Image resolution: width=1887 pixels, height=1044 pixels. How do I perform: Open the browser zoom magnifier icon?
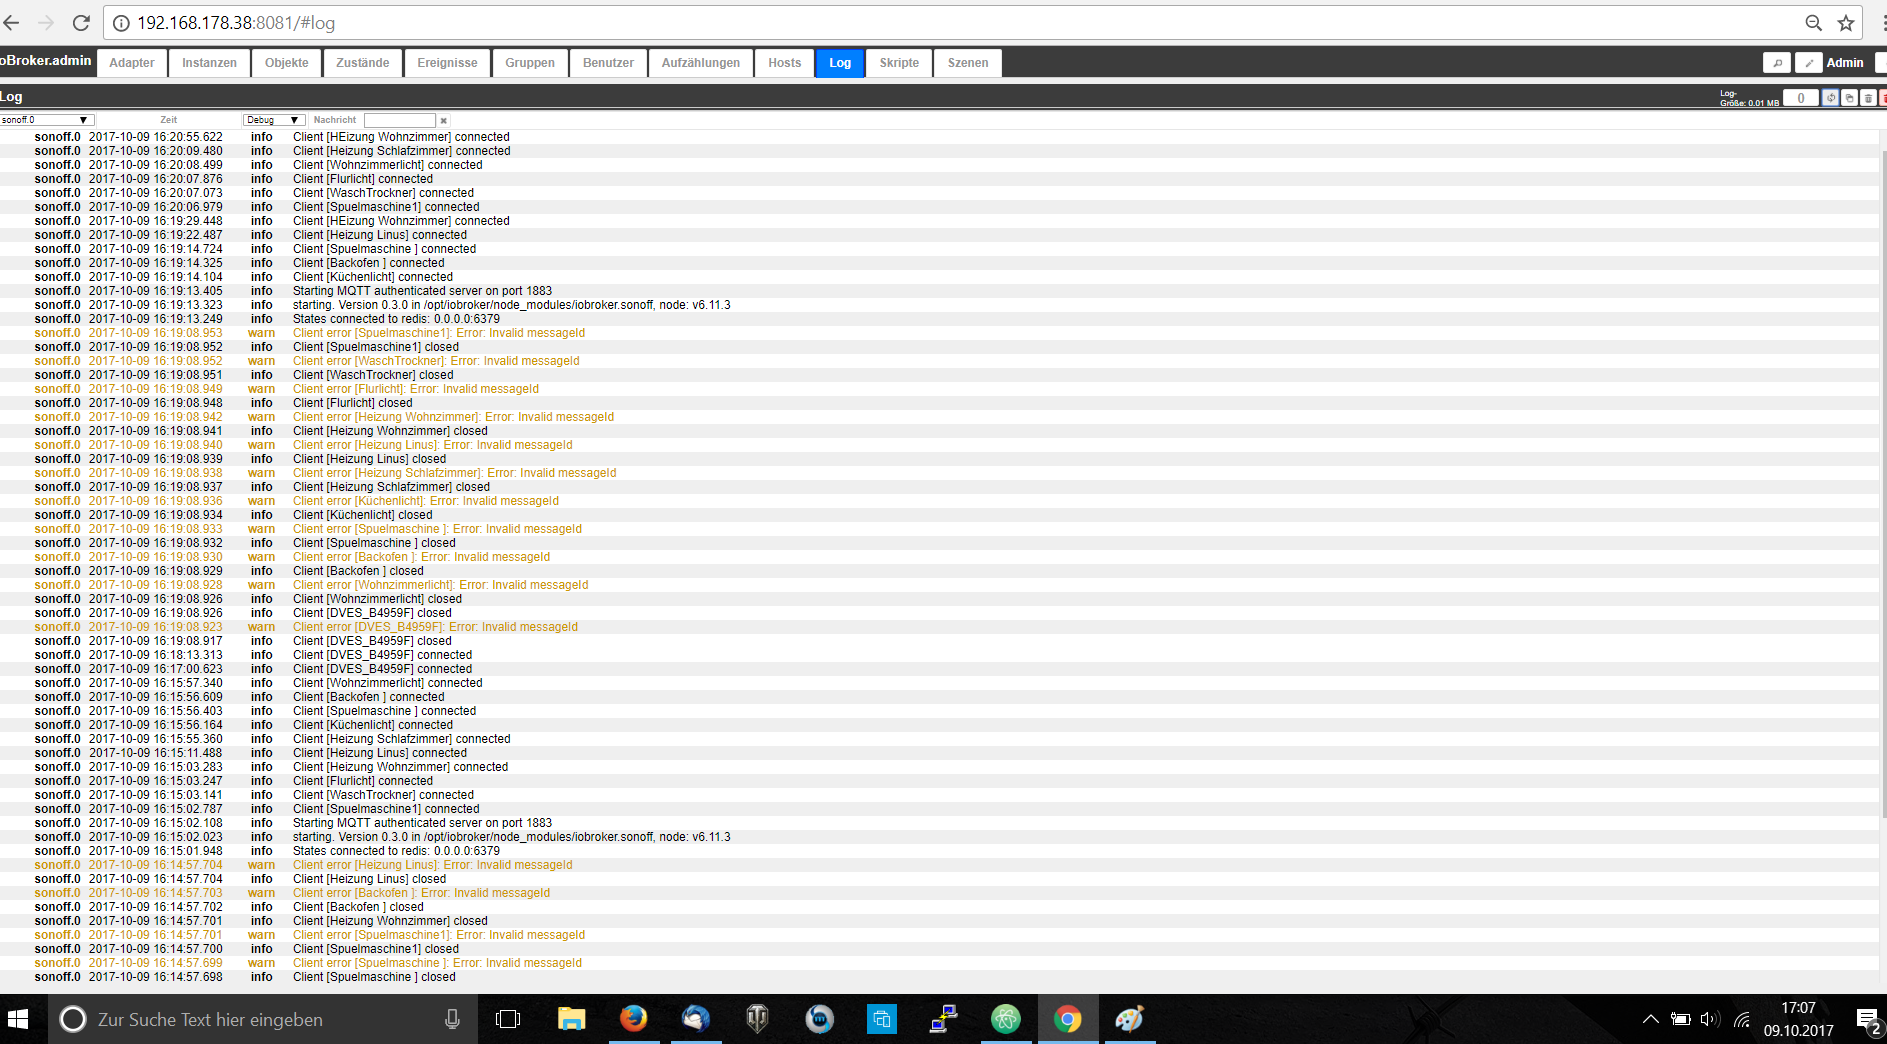(x=1813, y=22)
